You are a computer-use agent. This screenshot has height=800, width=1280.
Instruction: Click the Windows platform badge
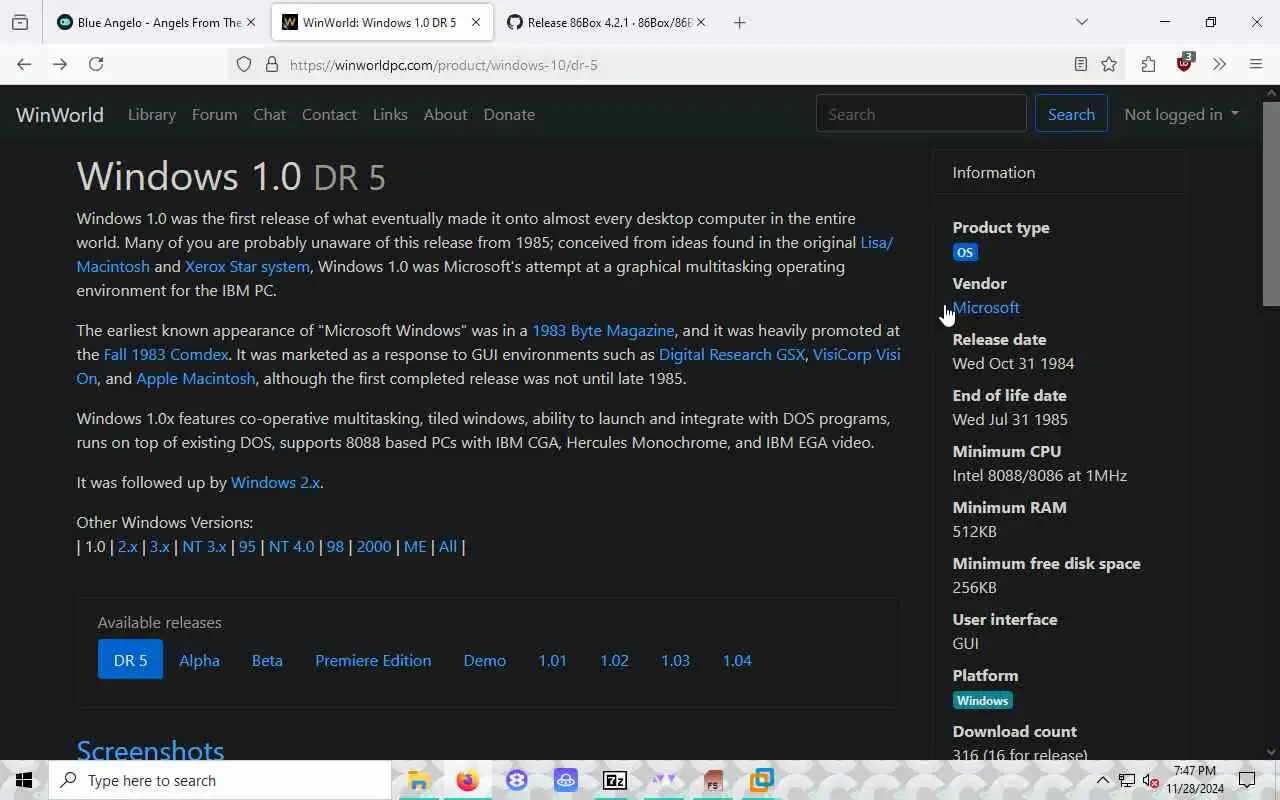click(983, 700)
